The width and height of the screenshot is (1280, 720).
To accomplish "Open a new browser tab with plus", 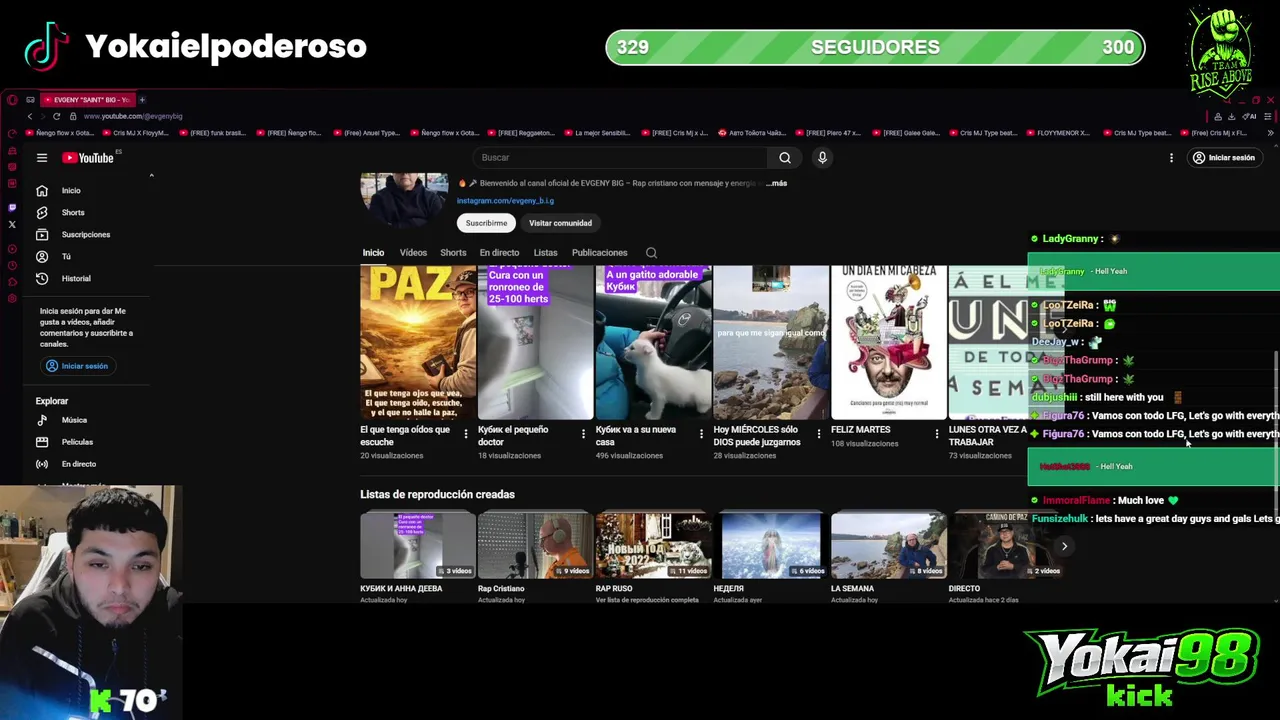I will (142, 100).
